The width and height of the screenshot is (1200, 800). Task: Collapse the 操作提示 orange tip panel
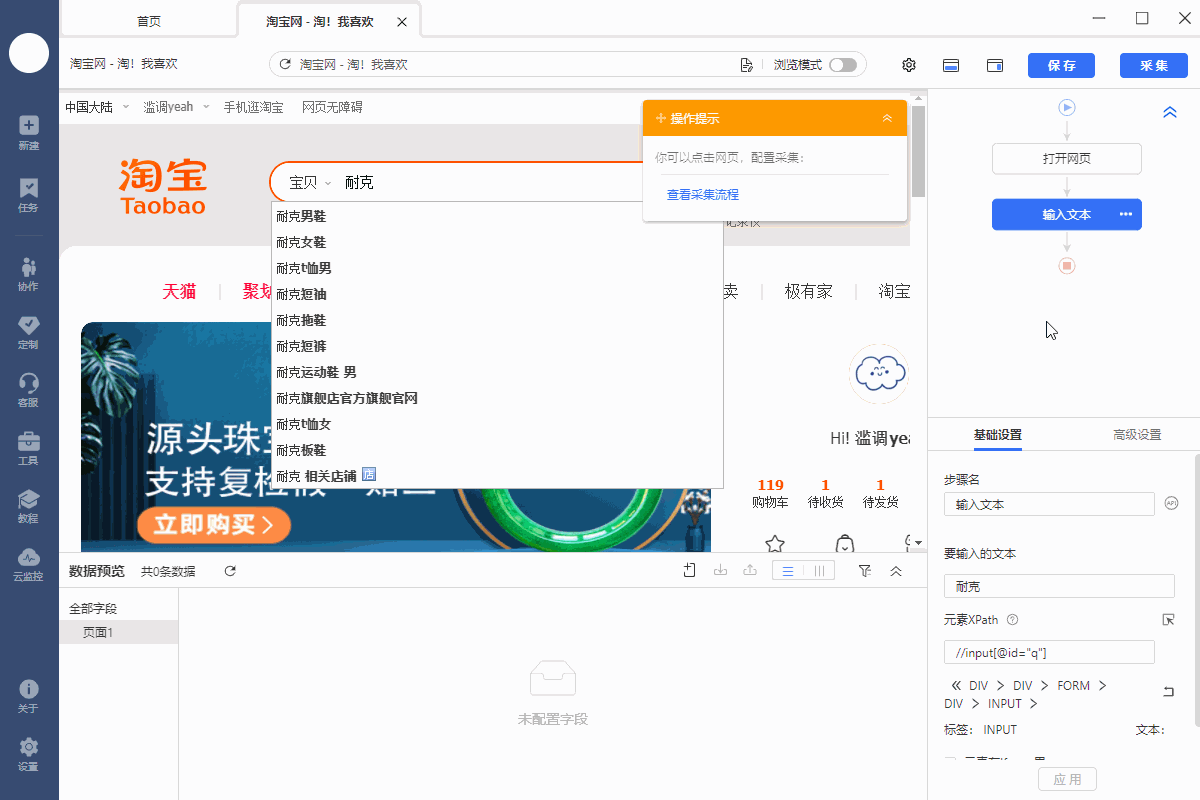click(x=887, y=118)
